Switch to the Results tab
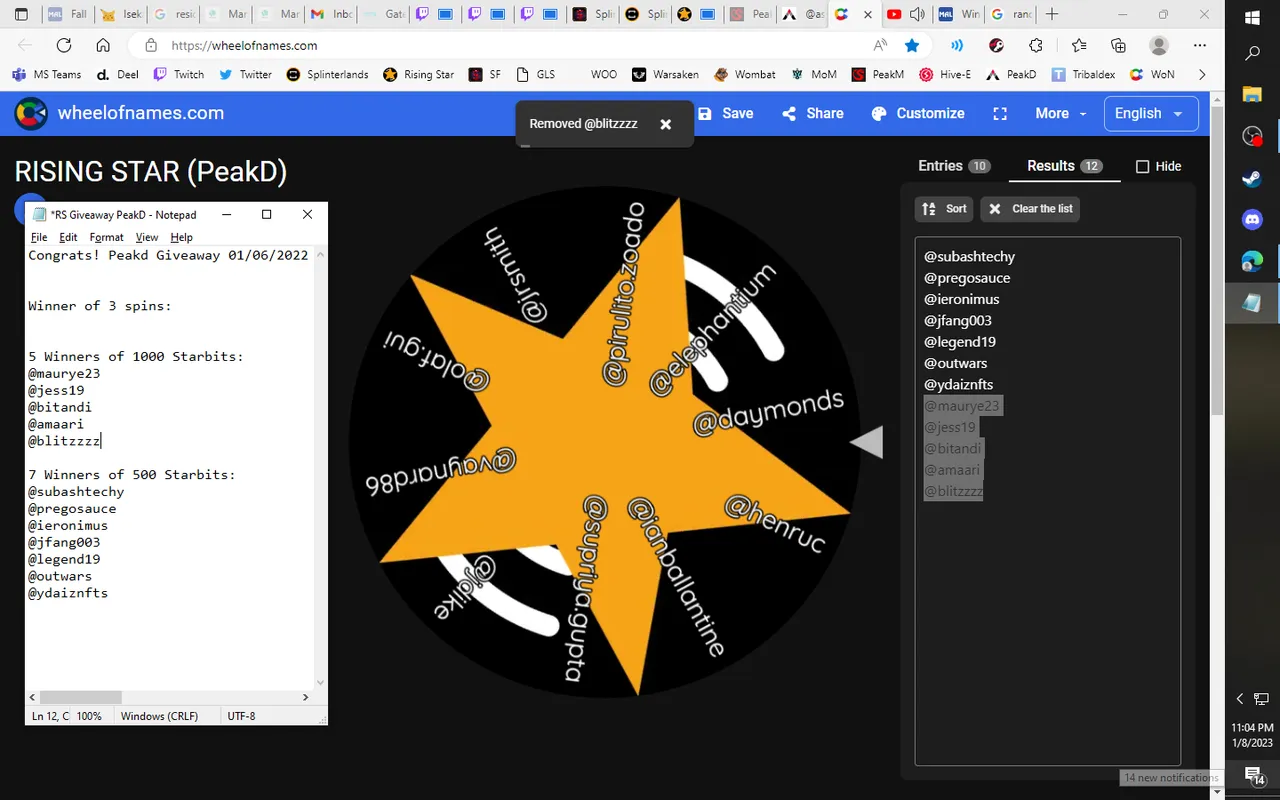The height and width of the screenshot is (800, 1280). click(x=1064, y=166)
